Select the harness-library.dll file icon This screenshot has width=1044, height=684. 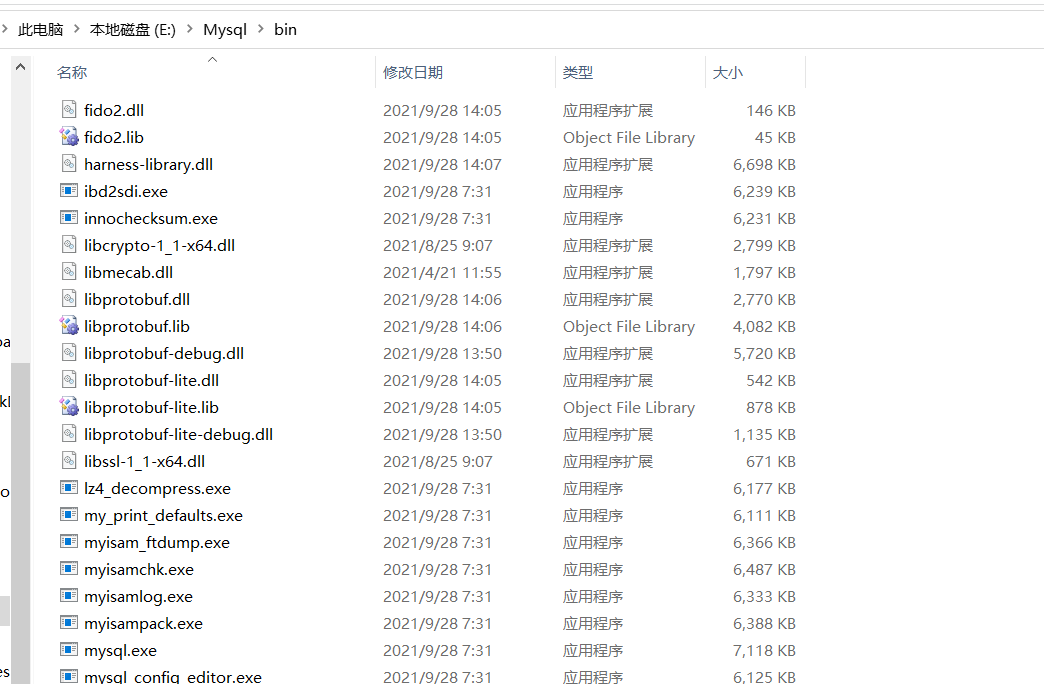click(x=69, y=163)
